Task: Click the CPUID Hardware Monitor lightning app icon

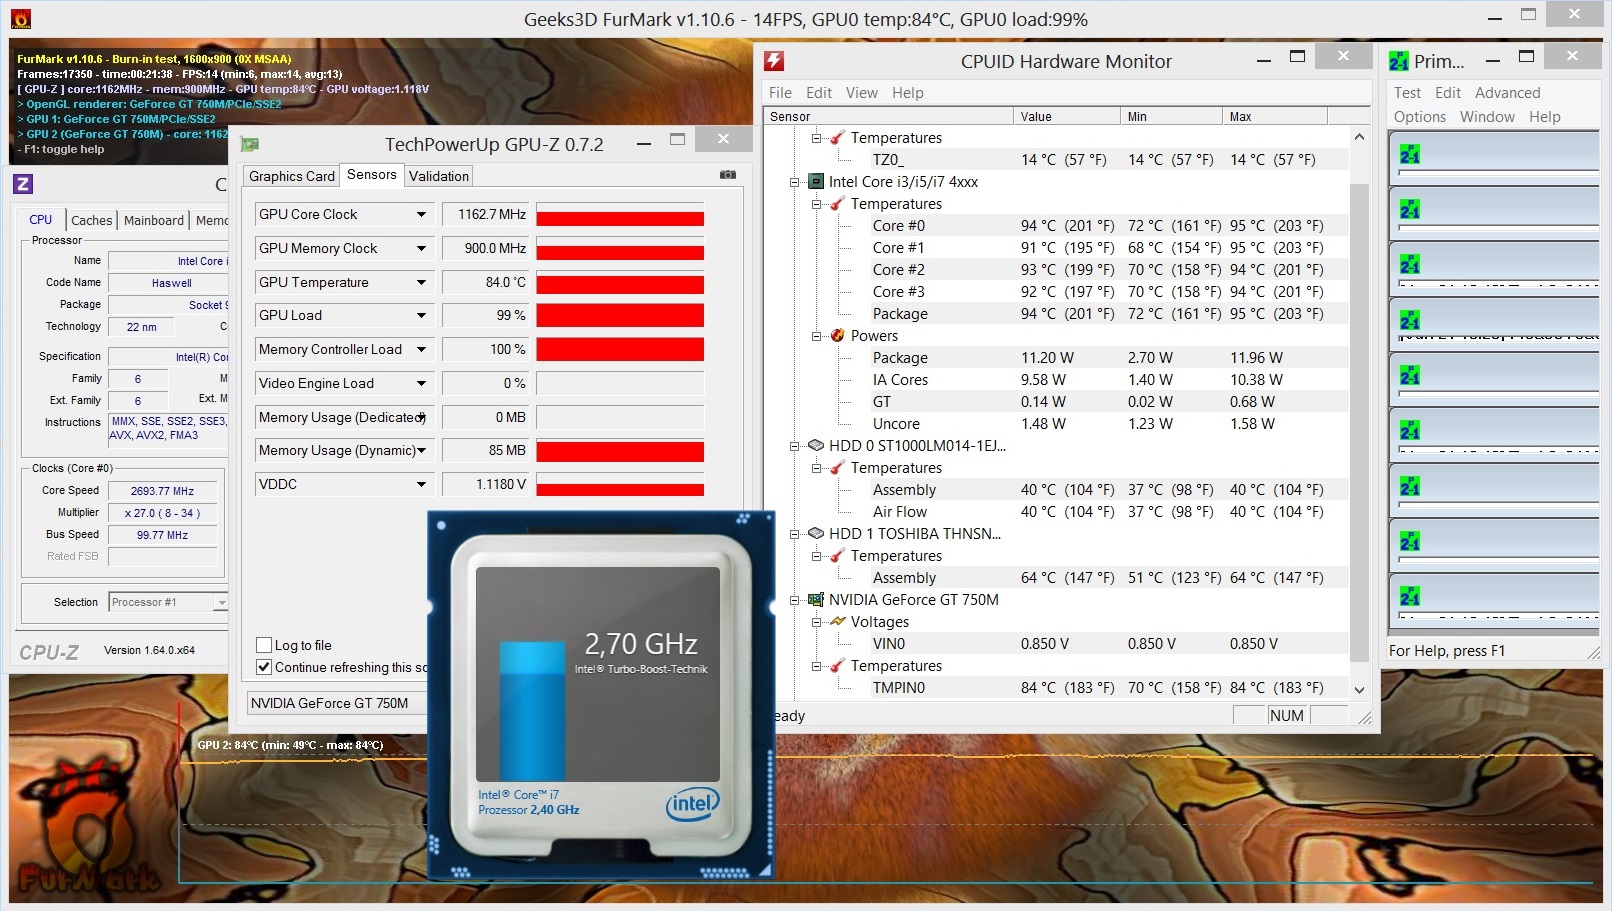Action: (x=774, y=61)
